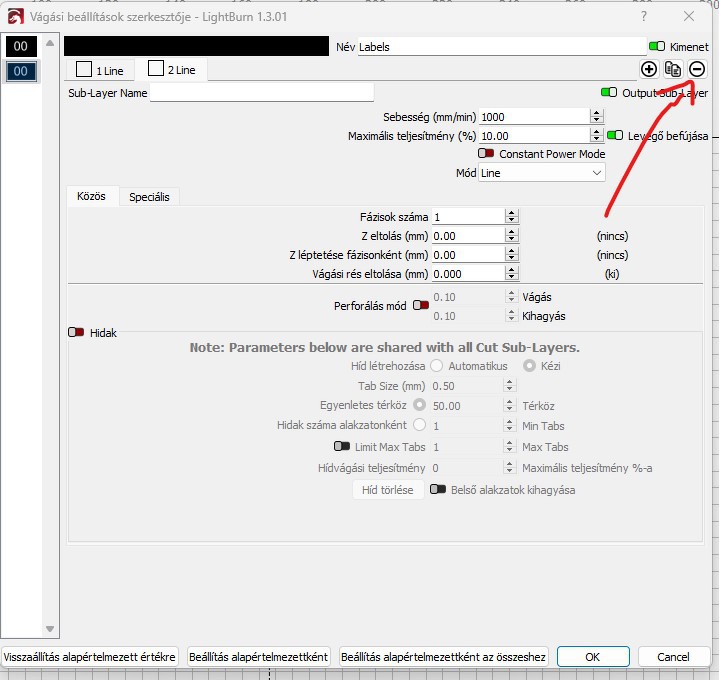Select first black 00 layer entry
The image size is (719, 680).
21,46
